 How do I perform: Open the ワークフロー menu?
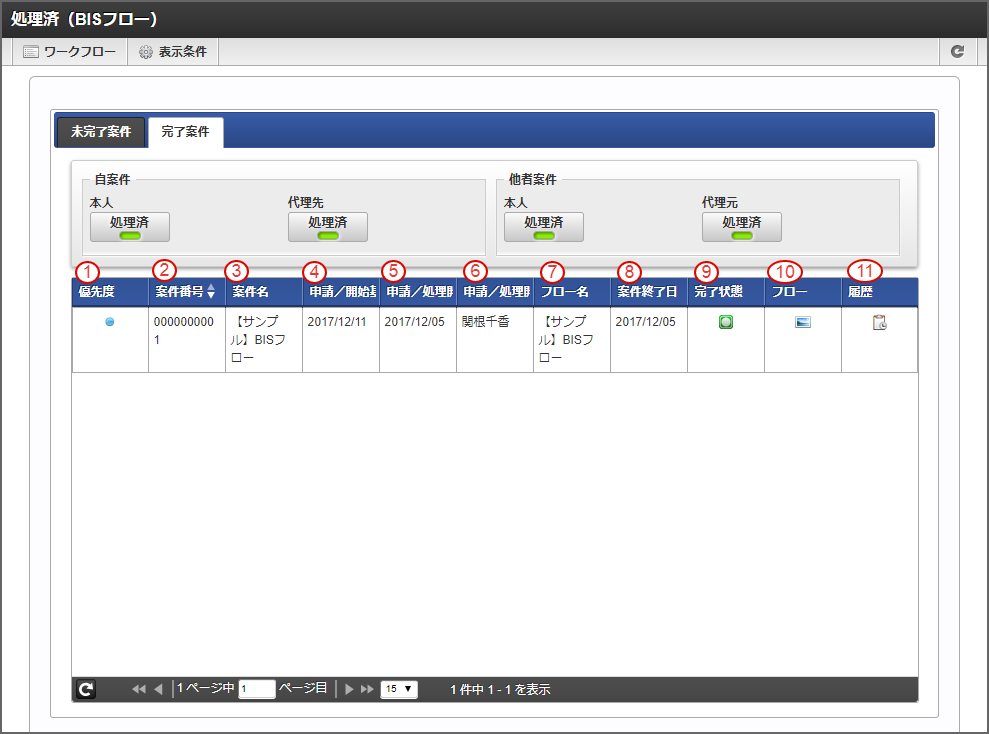(x=69, y=52)
